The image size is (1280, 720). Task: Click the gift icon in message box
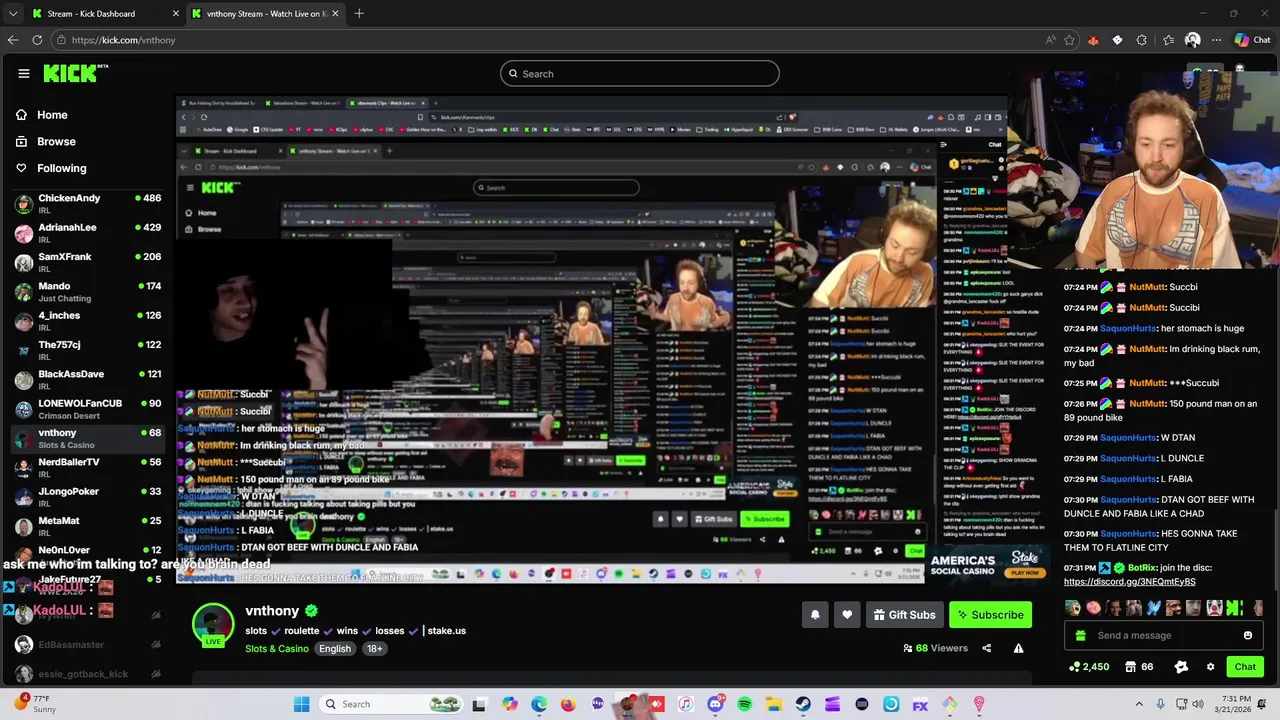coord(1080,635)
